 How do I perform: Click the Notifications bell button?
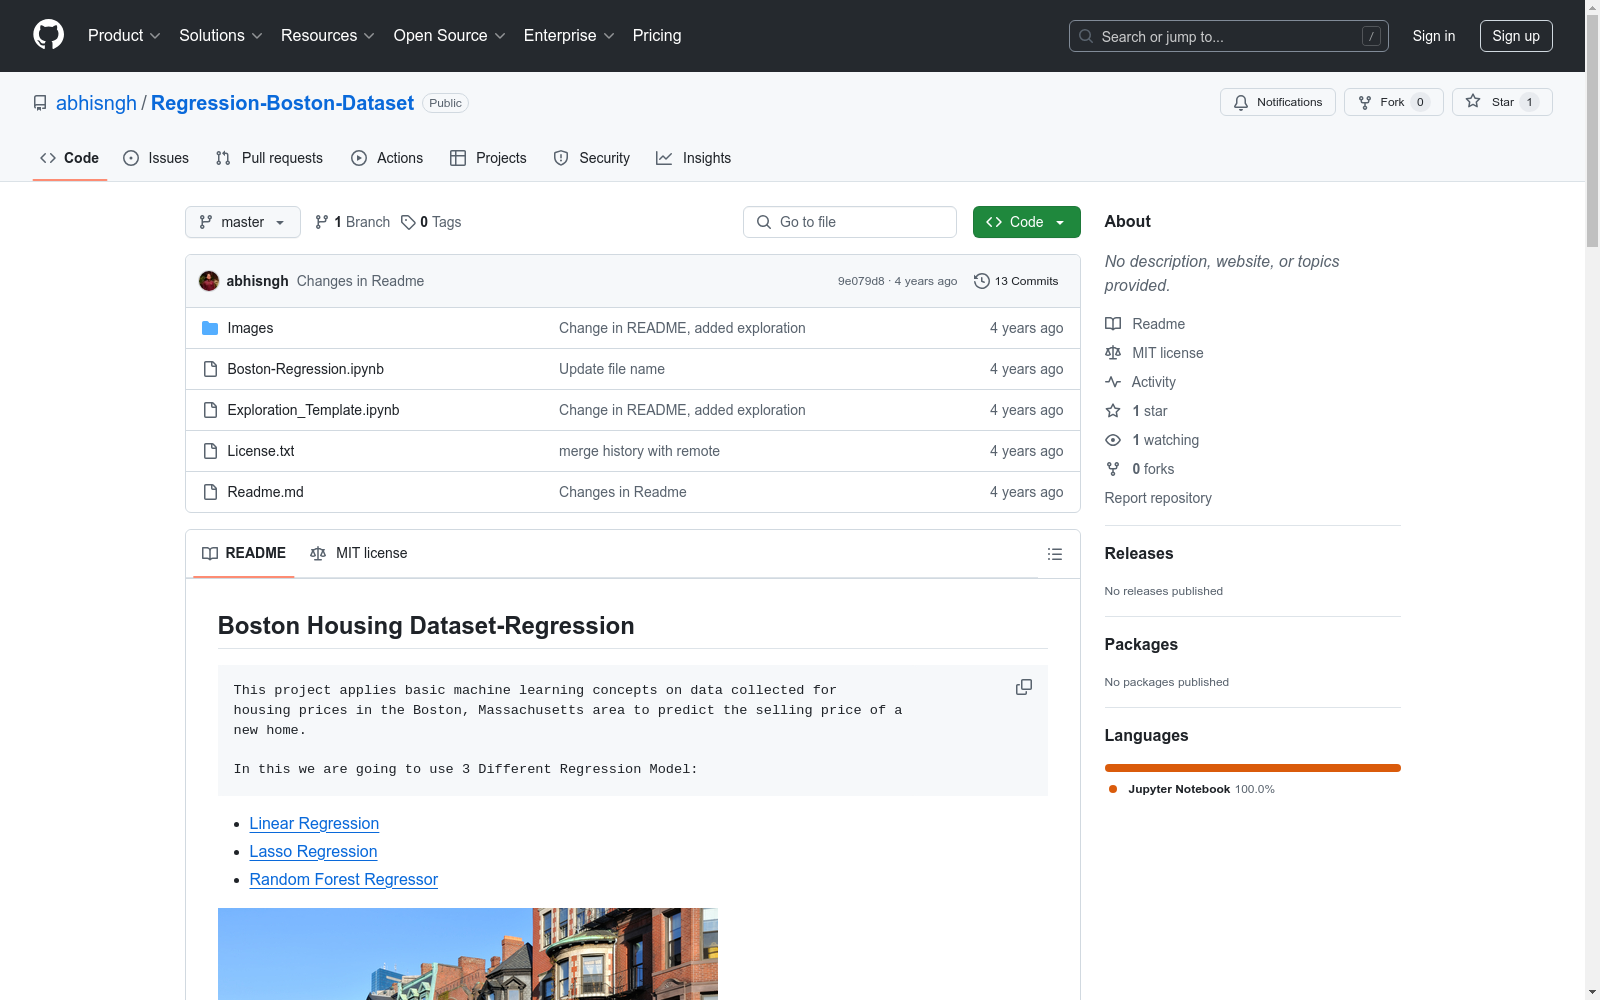(x=1277, y=102)
